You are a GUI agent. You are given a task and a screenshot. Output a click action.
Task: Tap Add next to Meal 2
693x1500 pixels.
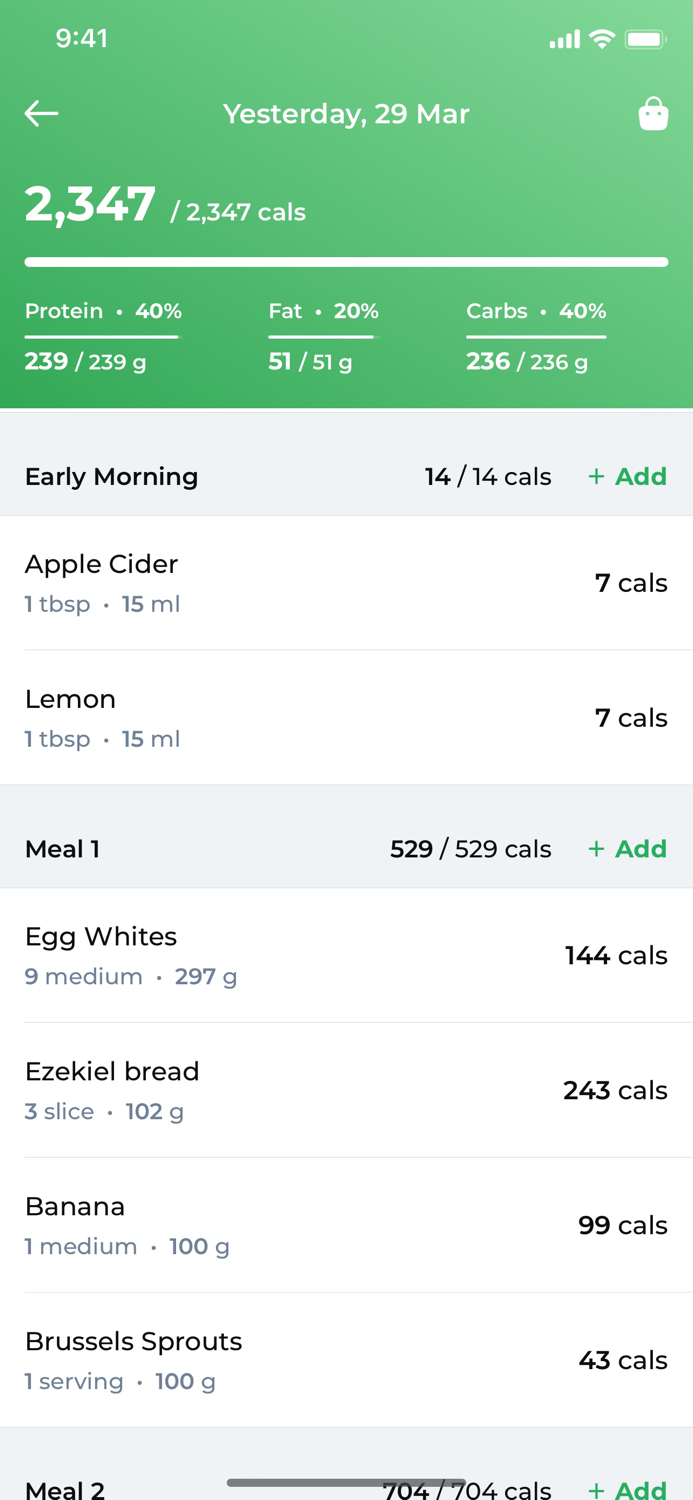(627, 1490)
